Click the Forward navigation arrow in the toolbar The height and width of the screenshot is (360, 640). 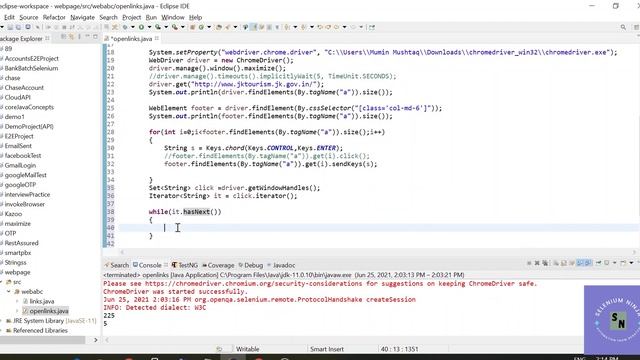point(353,27)
